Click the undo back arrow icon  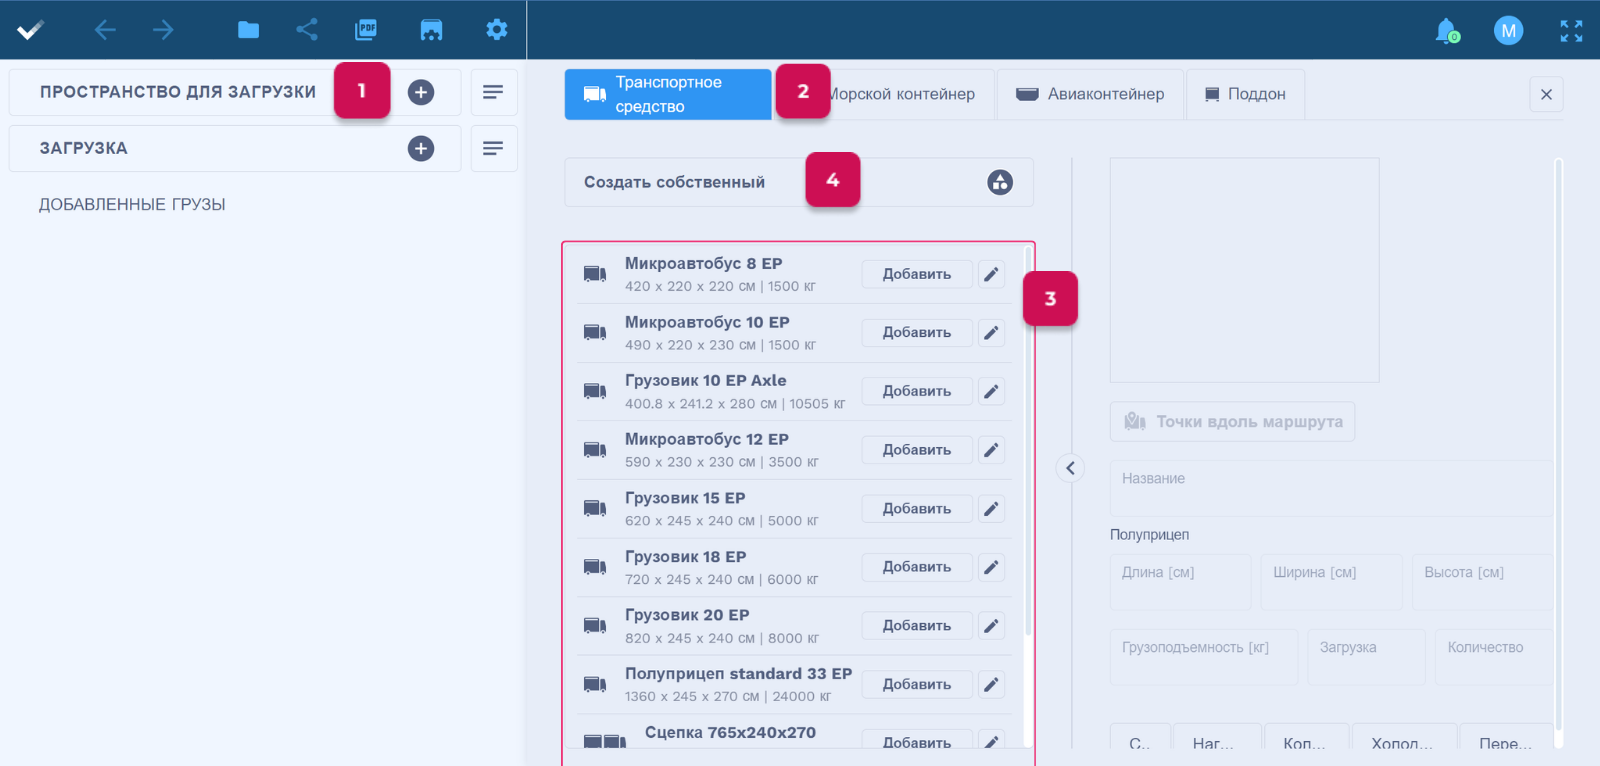[x=105, y=30]
